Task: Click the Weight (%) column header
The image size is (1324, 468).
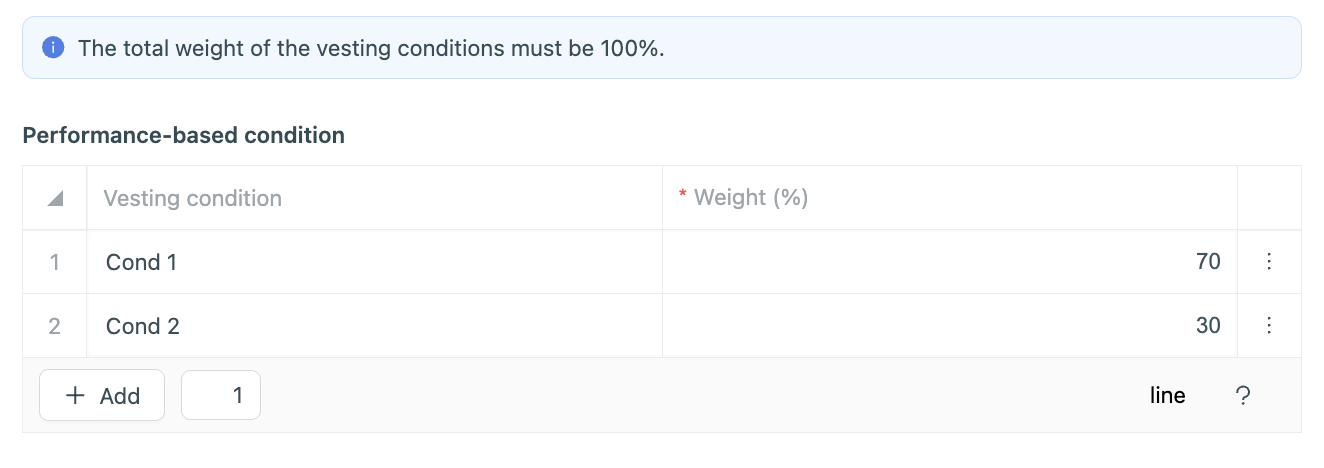Action: (x=750, y=198)
